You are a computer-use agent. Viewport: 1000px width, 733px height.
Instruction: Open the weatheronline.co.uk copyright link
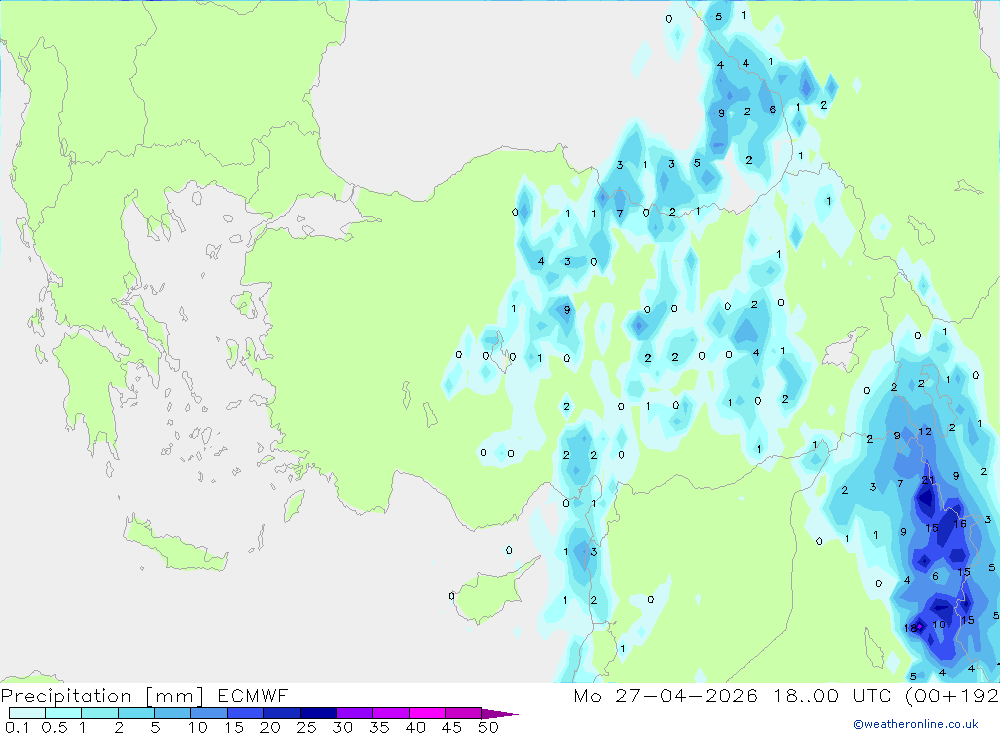click(x=916, y=724)
